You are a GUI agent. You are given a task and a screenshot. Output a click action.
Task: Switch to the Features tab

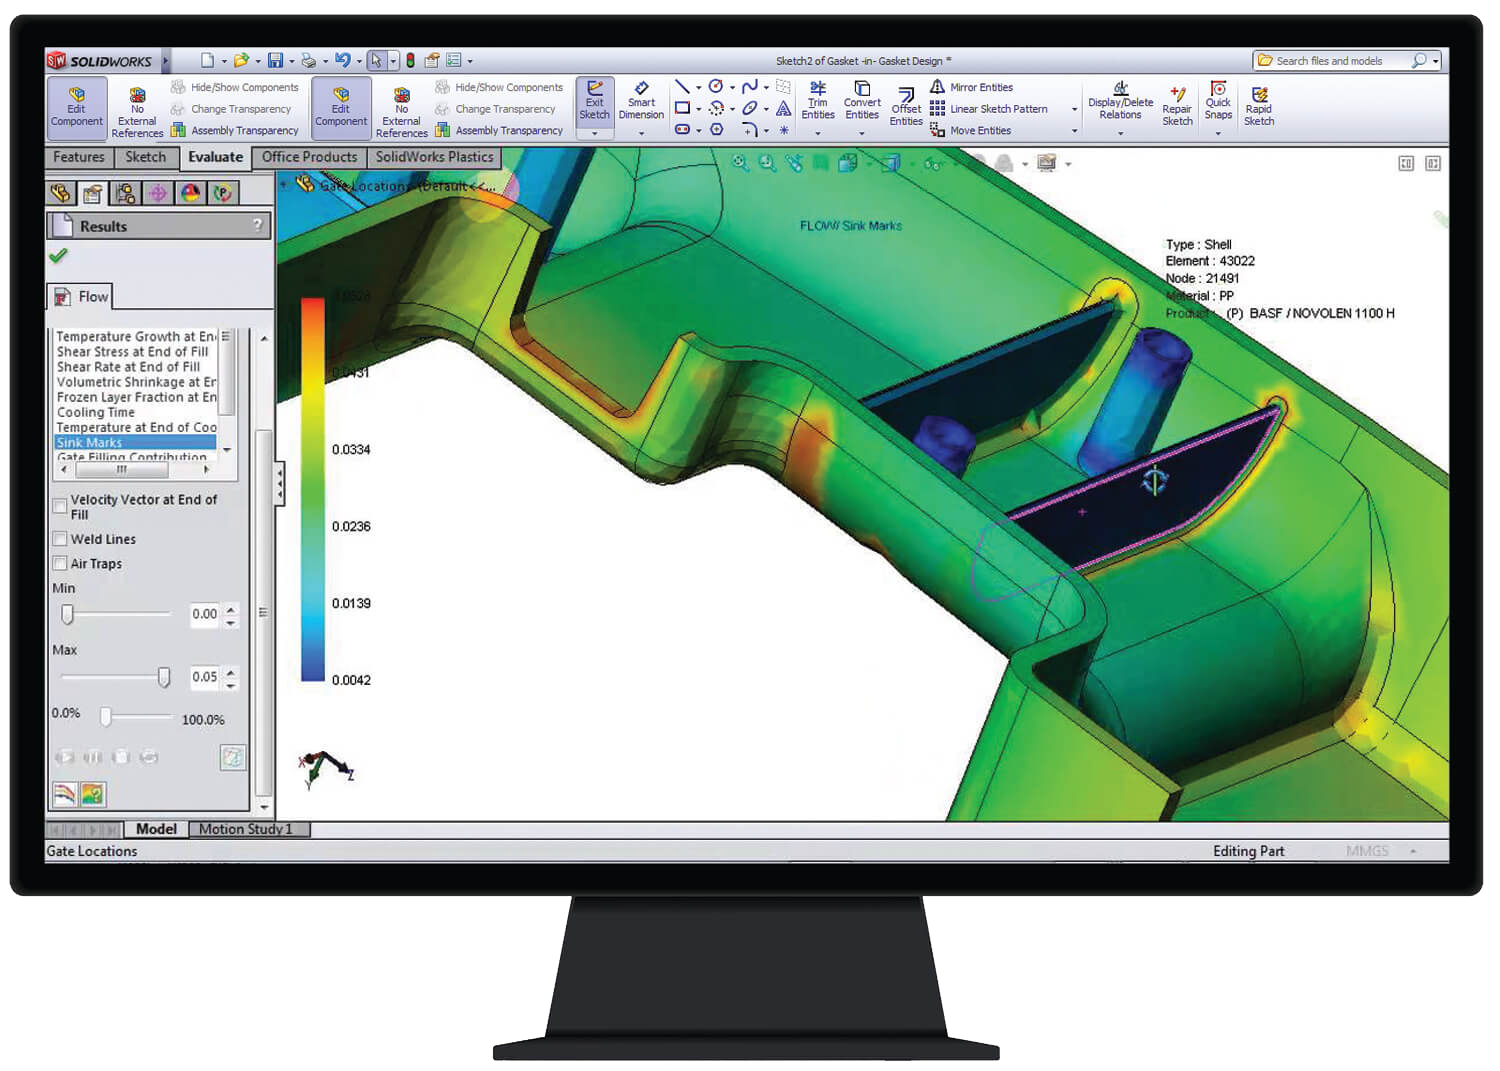78,157
